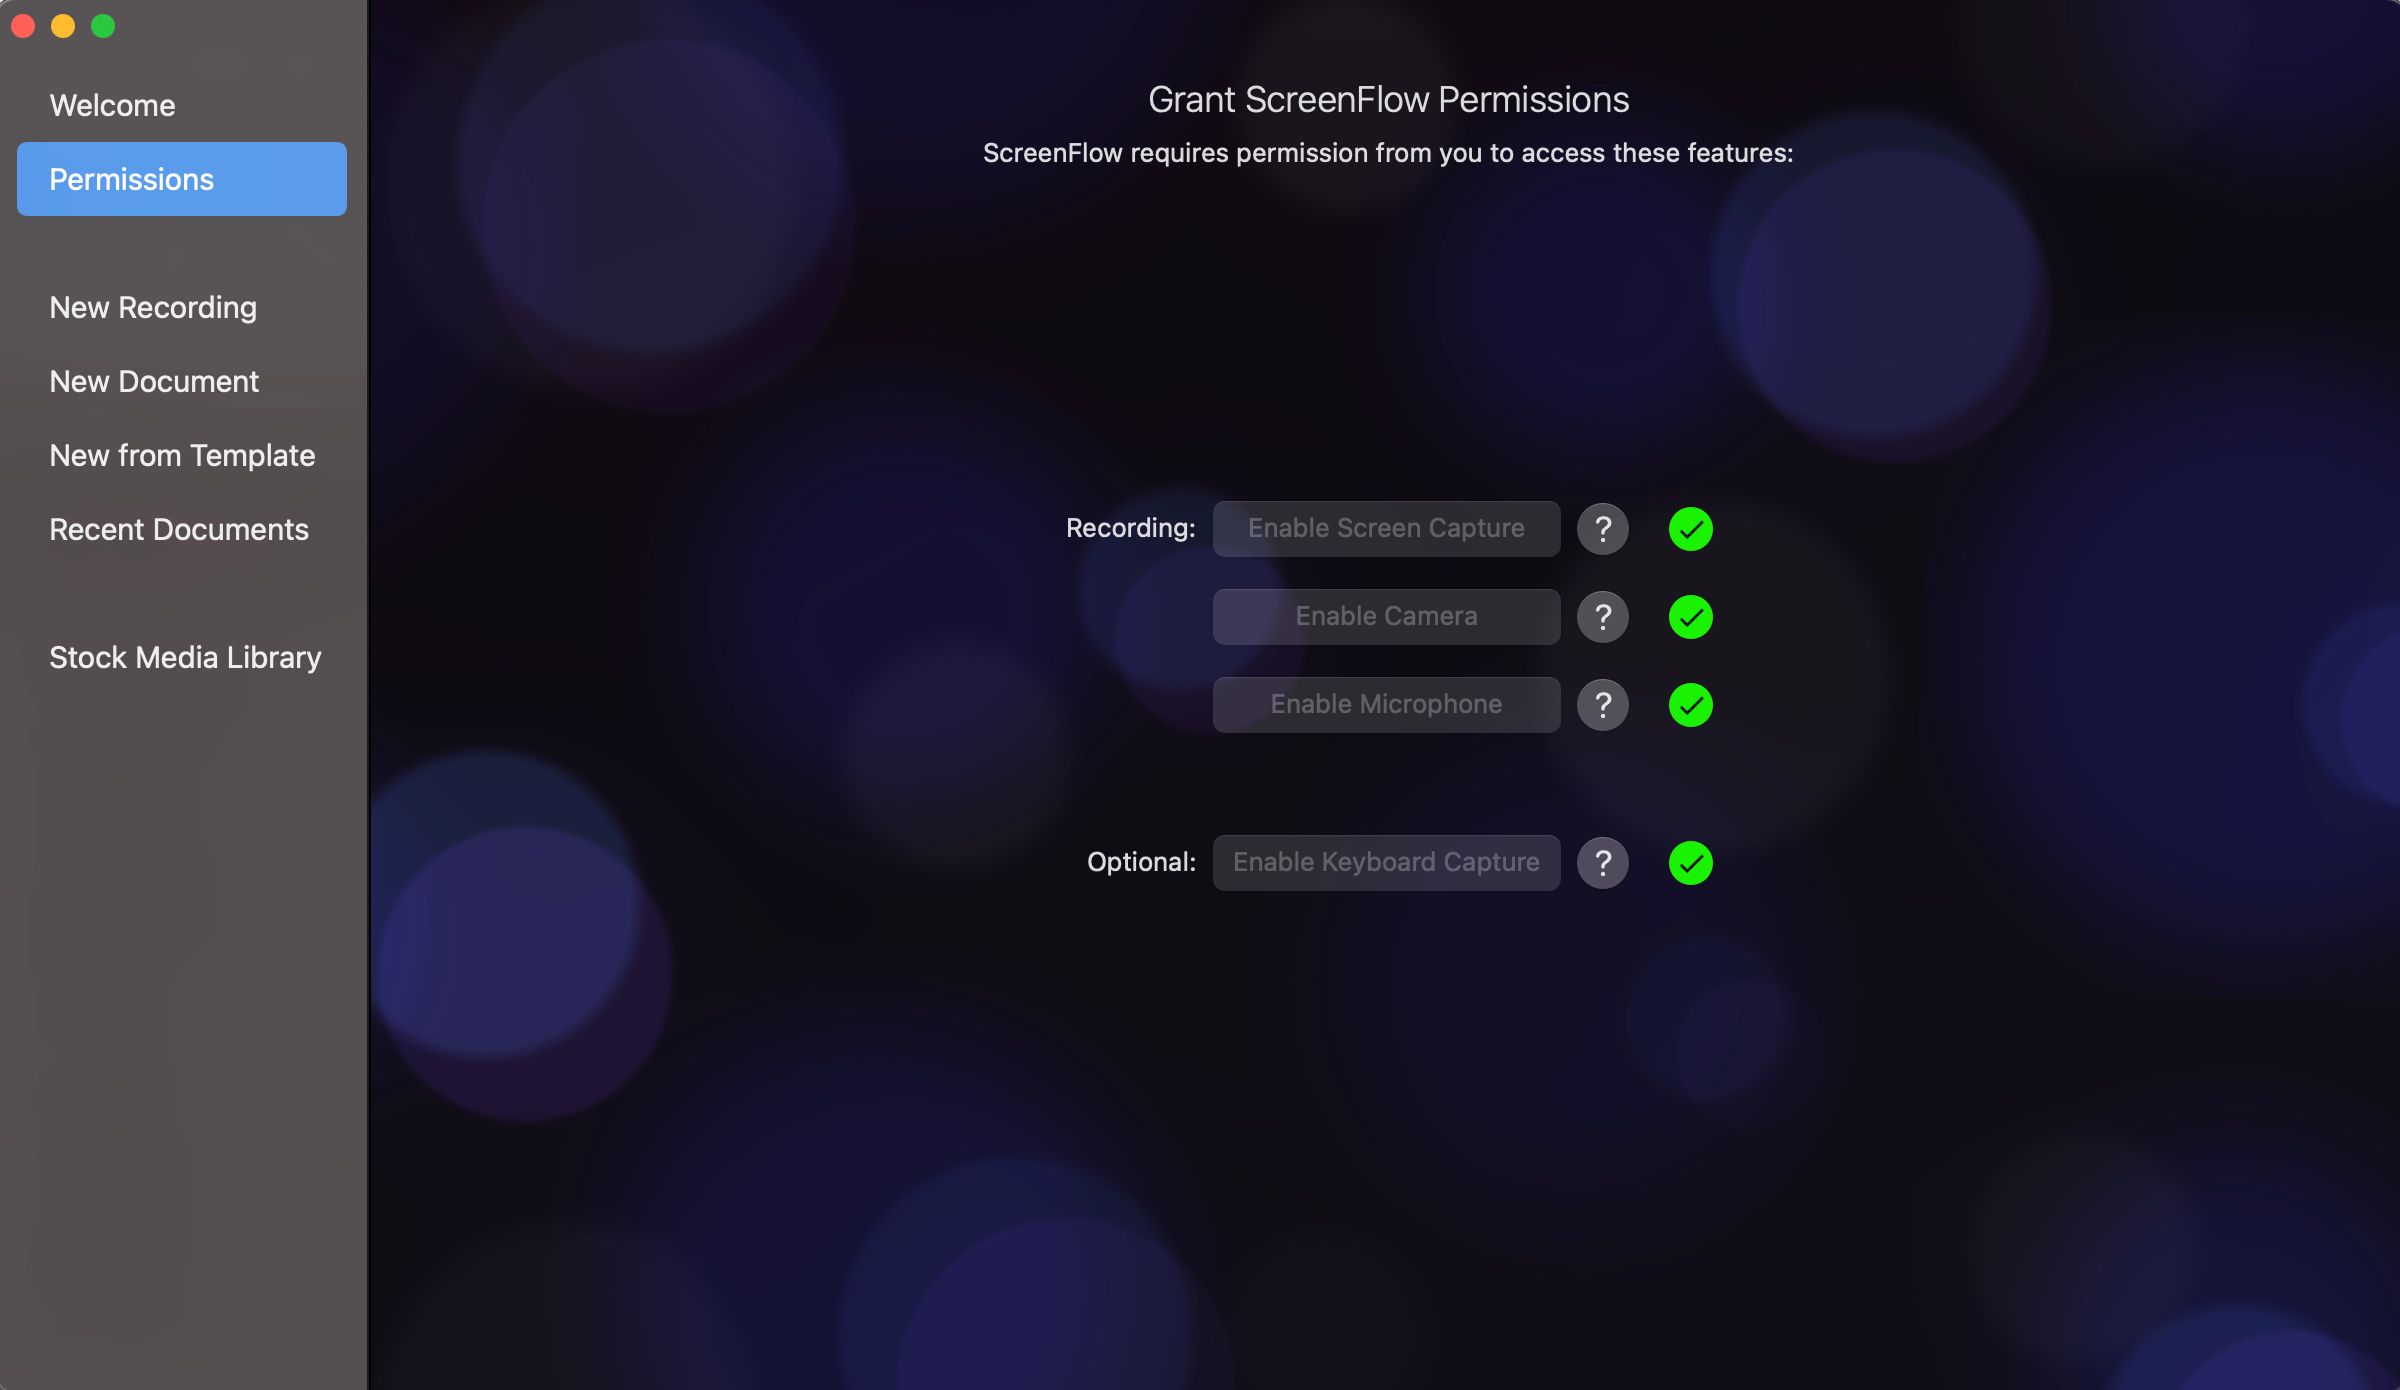Click the Camera permission checkmark icon
Screen dimensions: 2400x1390
pyautogui.click(x=1690, y=616)
